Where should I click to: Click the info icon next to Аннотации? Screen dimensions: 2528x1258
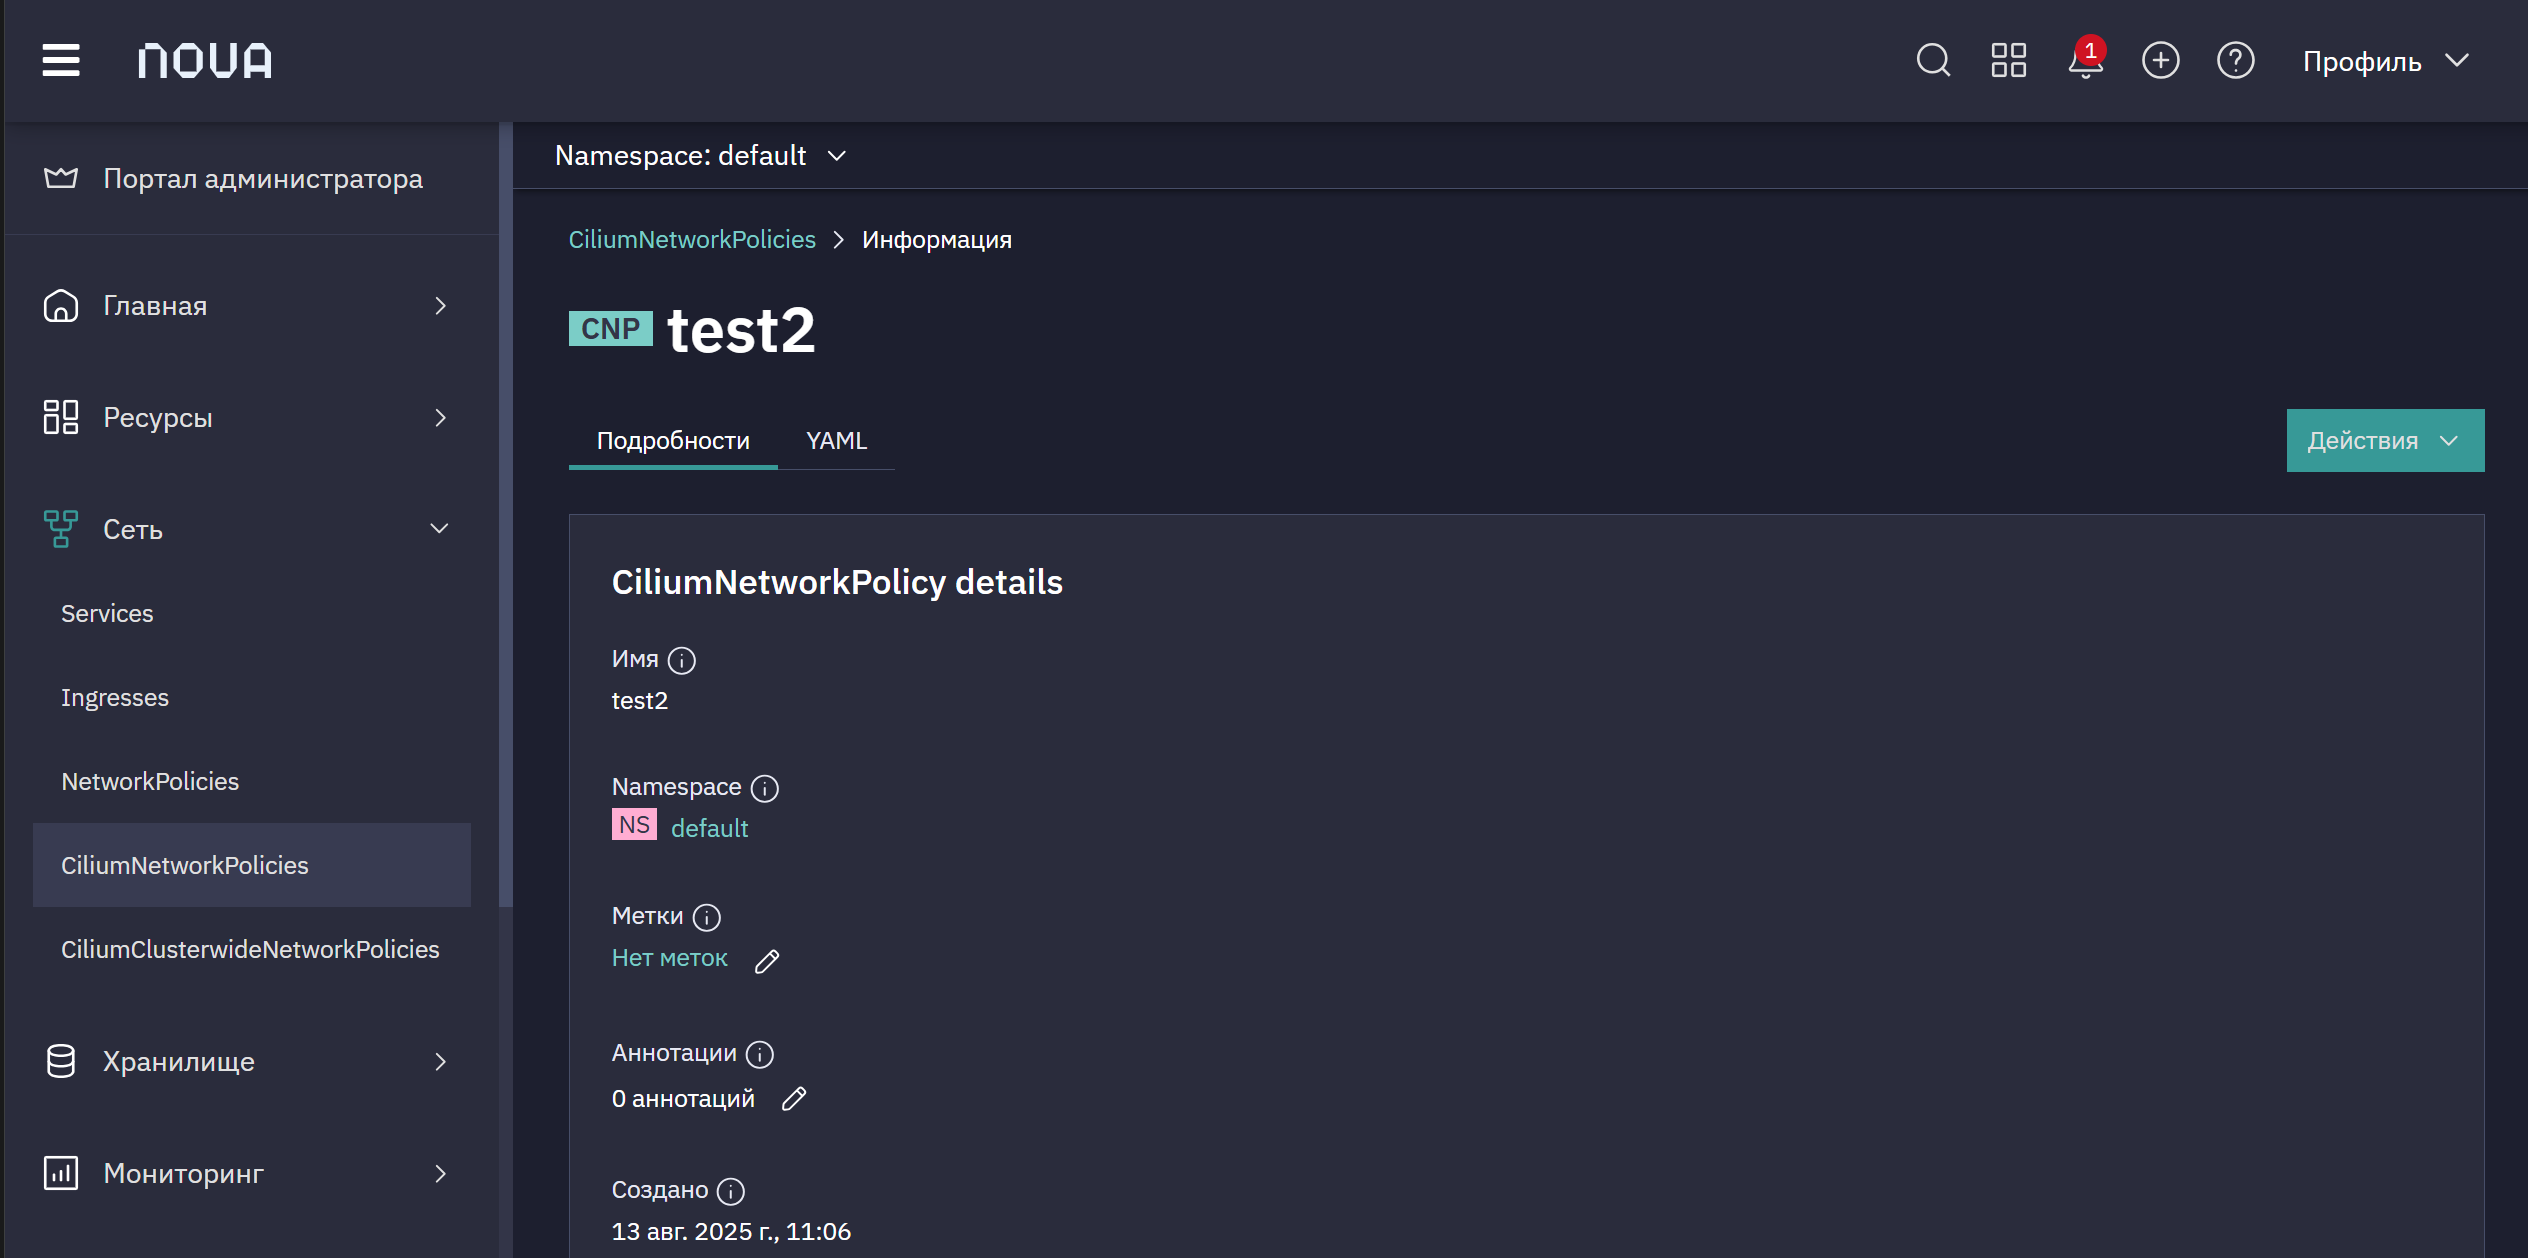[x=760, y=1054]
